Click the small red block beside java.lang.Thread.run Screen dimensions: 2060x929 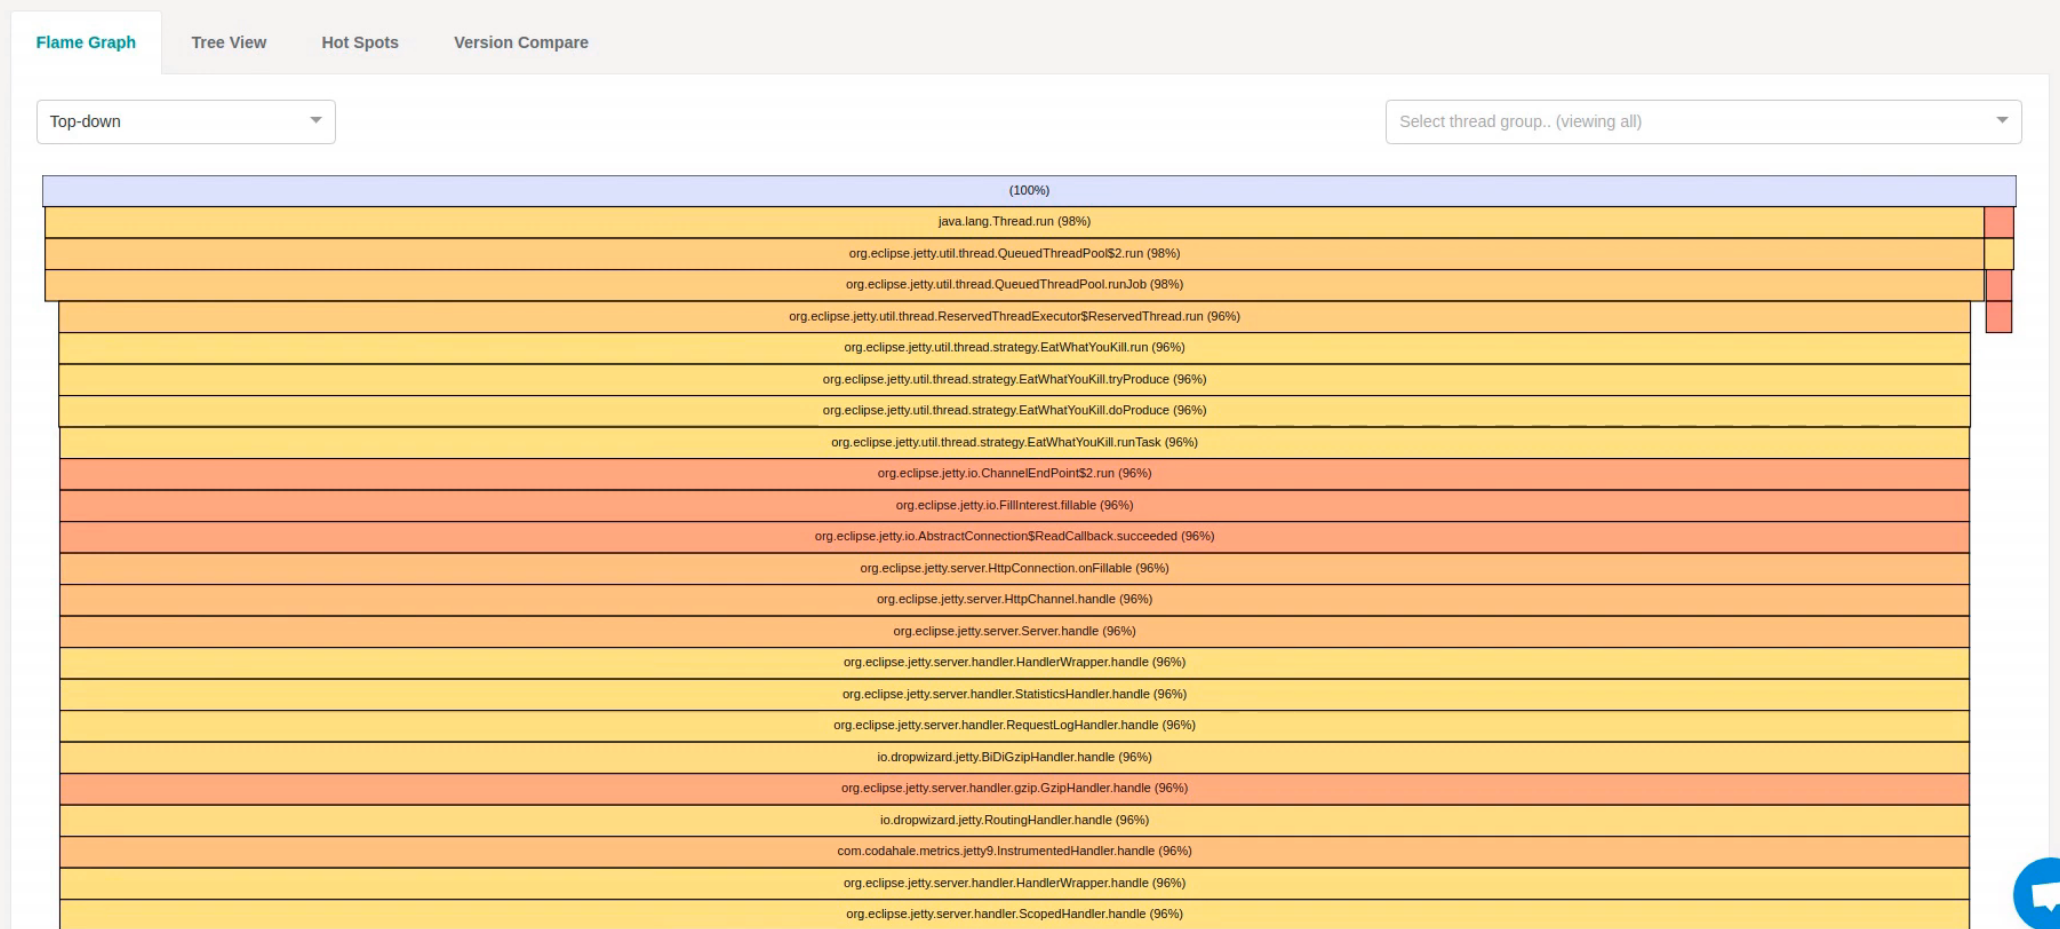click(1999, 222)
